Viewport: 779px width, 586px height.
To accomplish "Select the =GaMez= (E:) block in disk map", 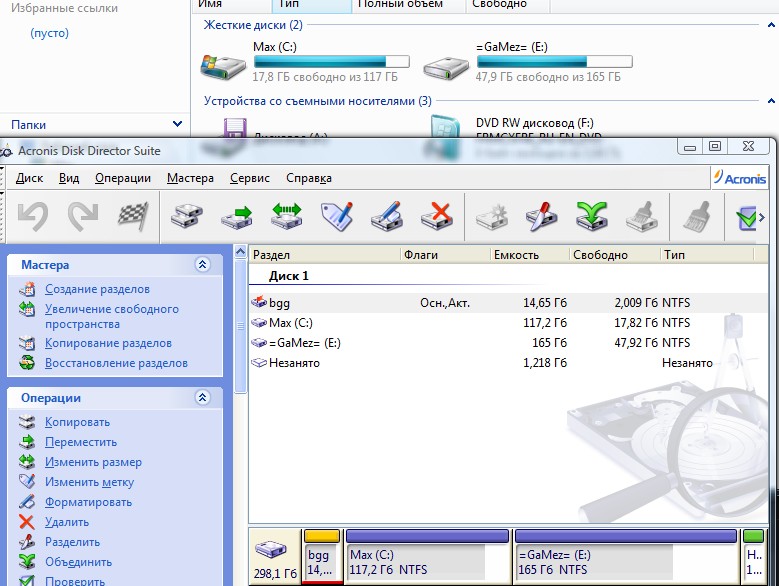I will tap(625, 561).
